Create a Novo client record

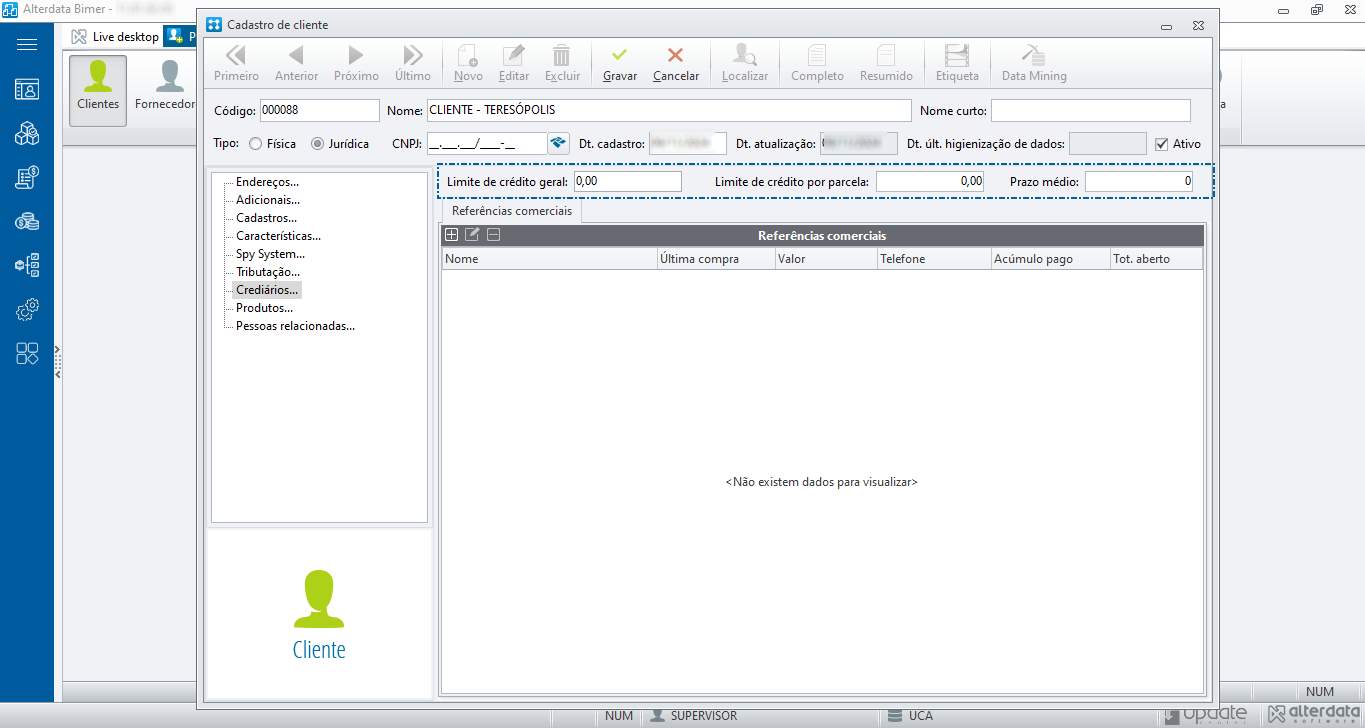point(468,63)
